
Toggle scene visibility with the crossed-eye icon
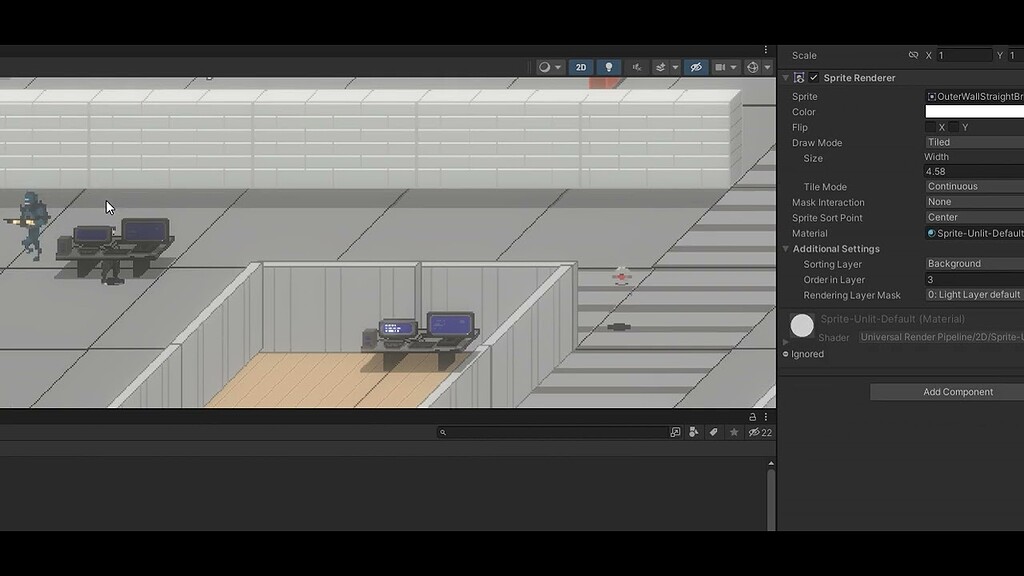(x=695, y=68)
